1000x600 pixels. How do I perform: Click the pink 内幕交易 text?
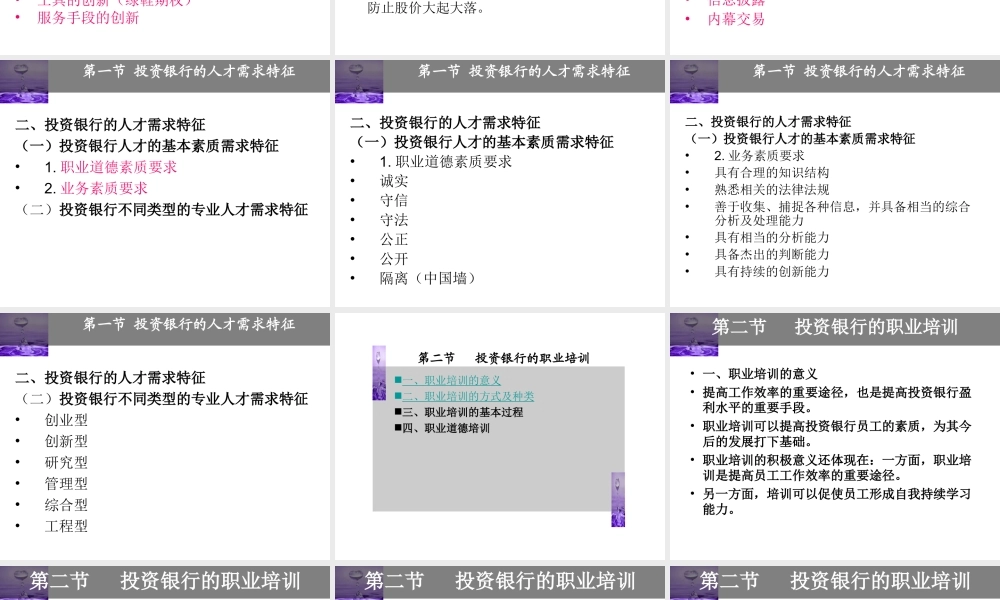(737, 17)
